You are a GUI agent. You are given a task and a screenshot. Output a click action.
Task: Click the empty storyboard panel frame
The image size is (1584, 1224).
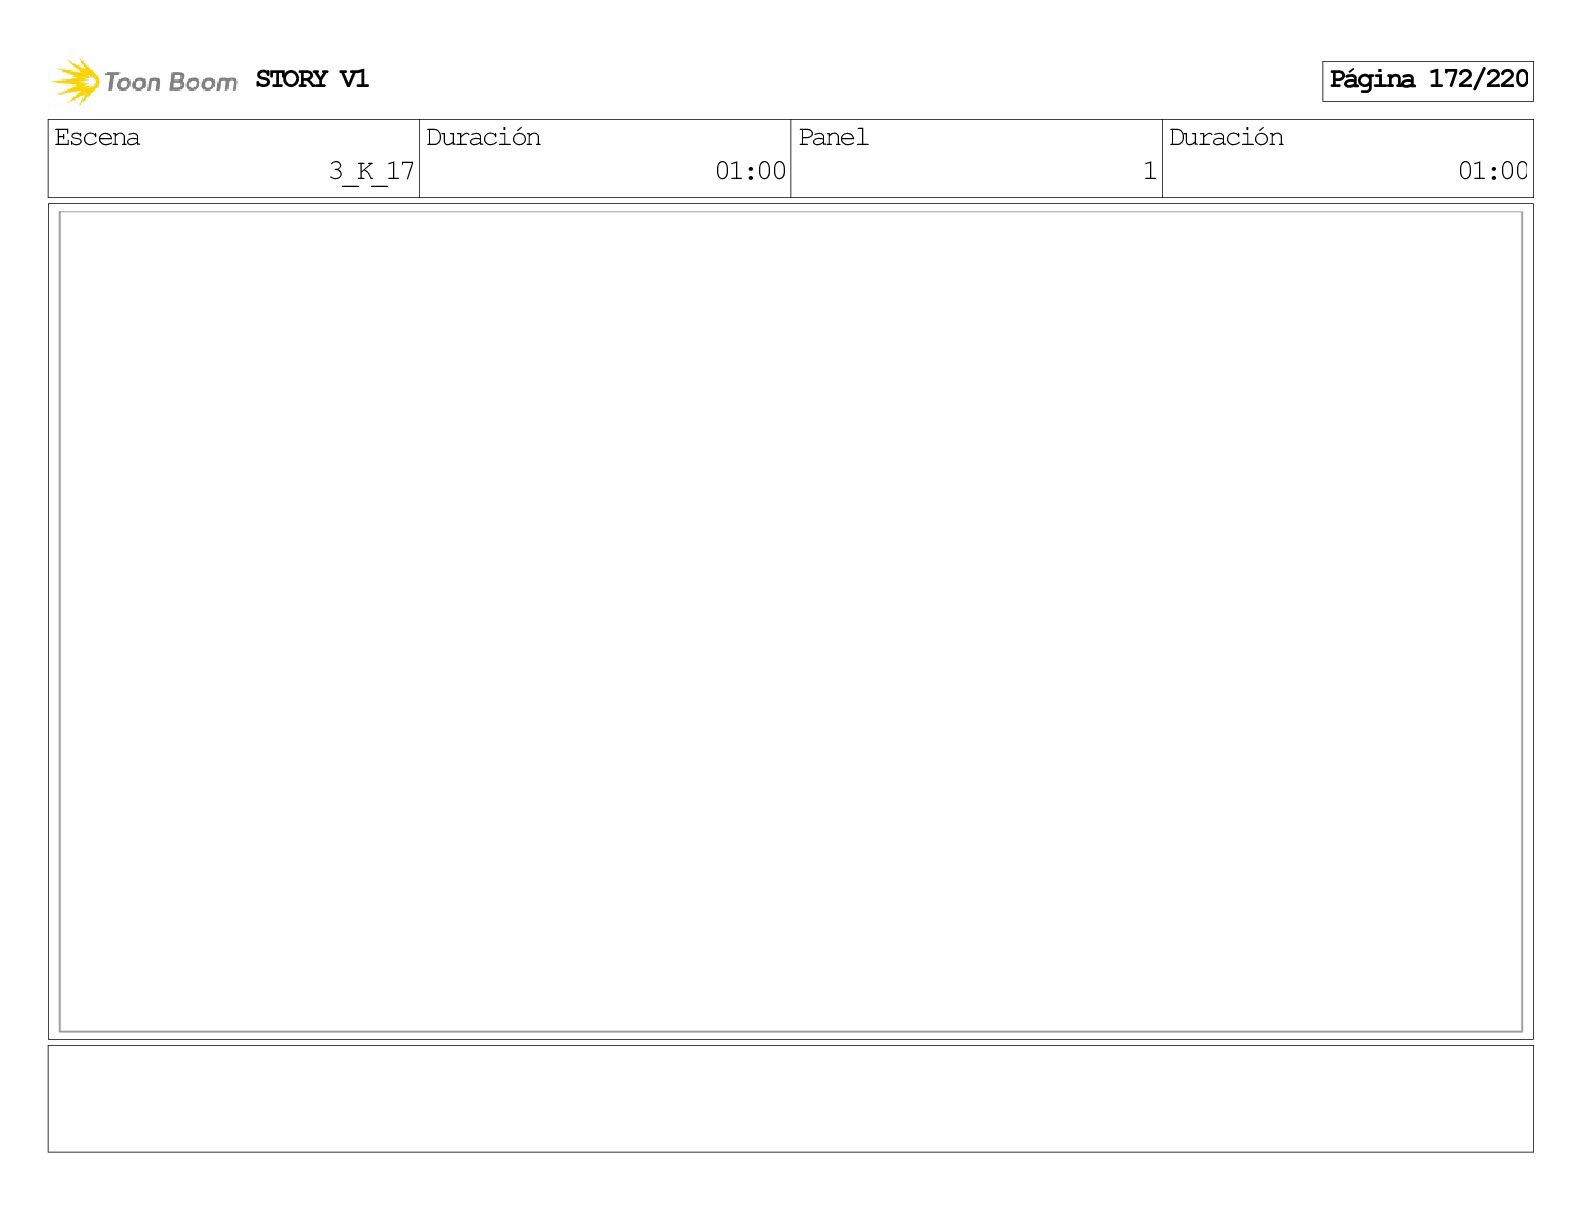point(791,621)
